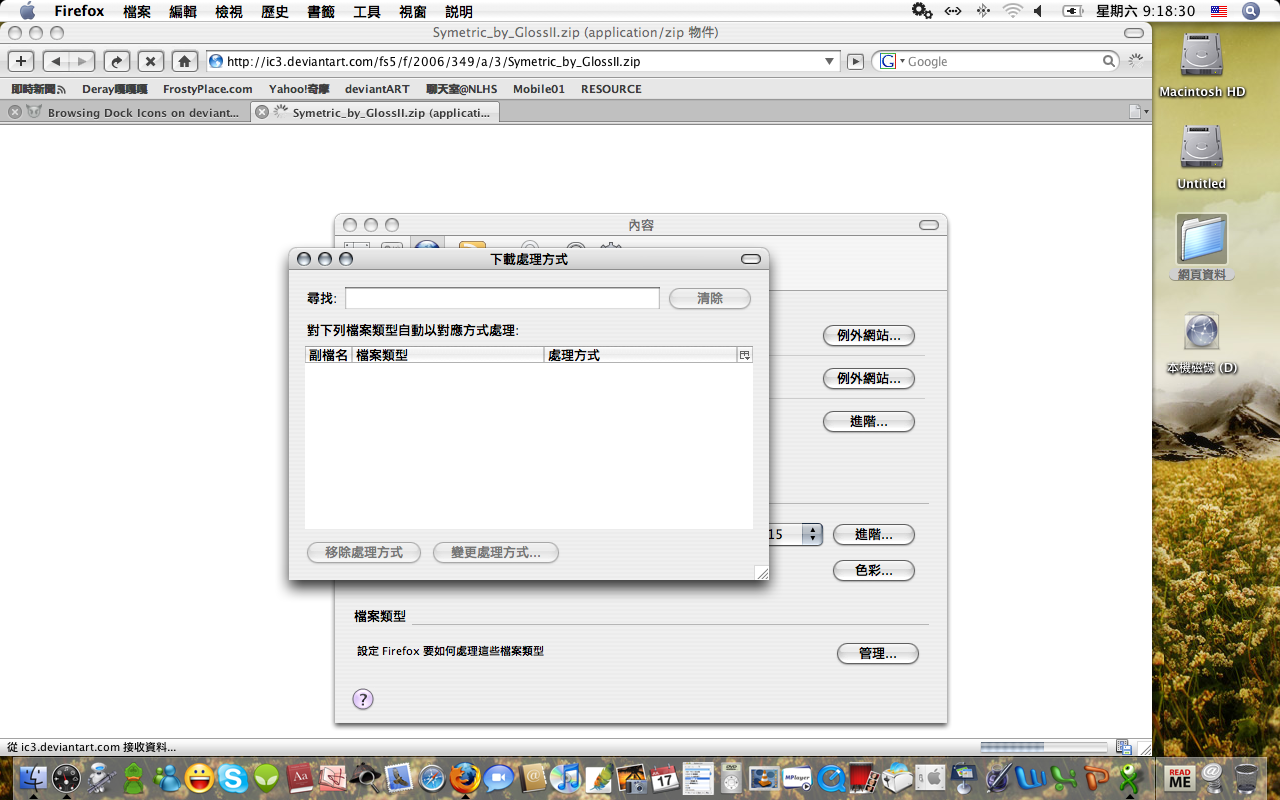Click the Firefox address bar
The height and width of the screenshot is (800, 1280).
pos(522,61)
